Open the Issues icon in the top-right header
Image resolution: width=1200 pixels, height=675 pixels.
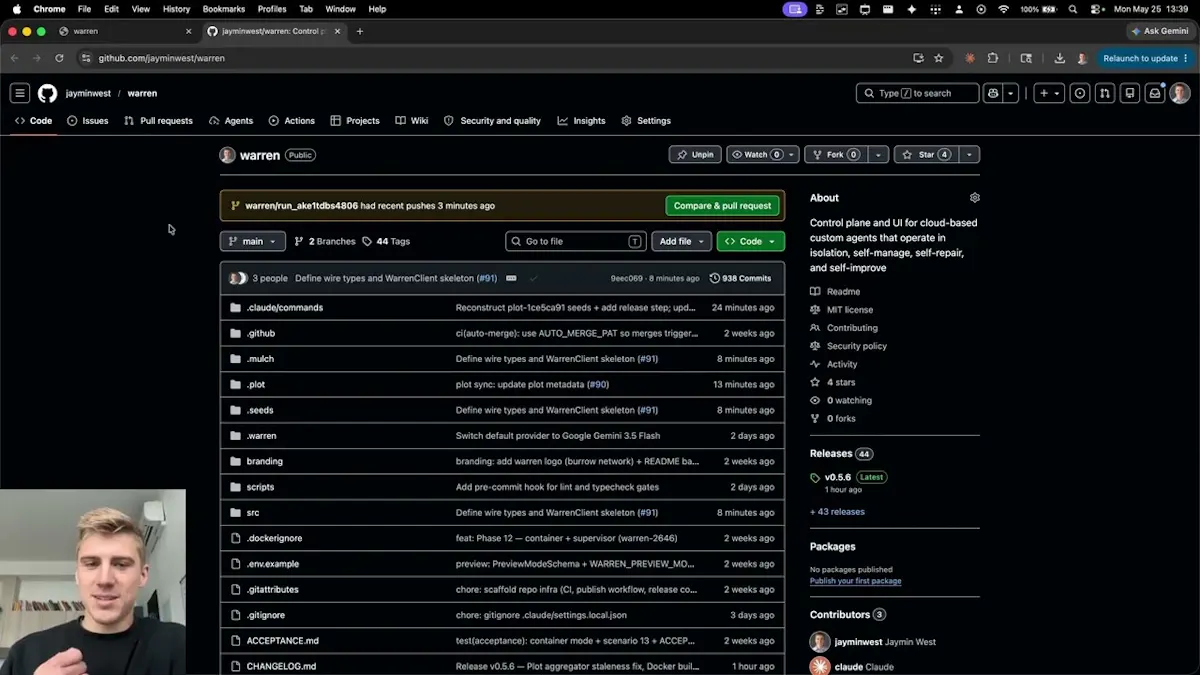click(x=1080, y=93)
